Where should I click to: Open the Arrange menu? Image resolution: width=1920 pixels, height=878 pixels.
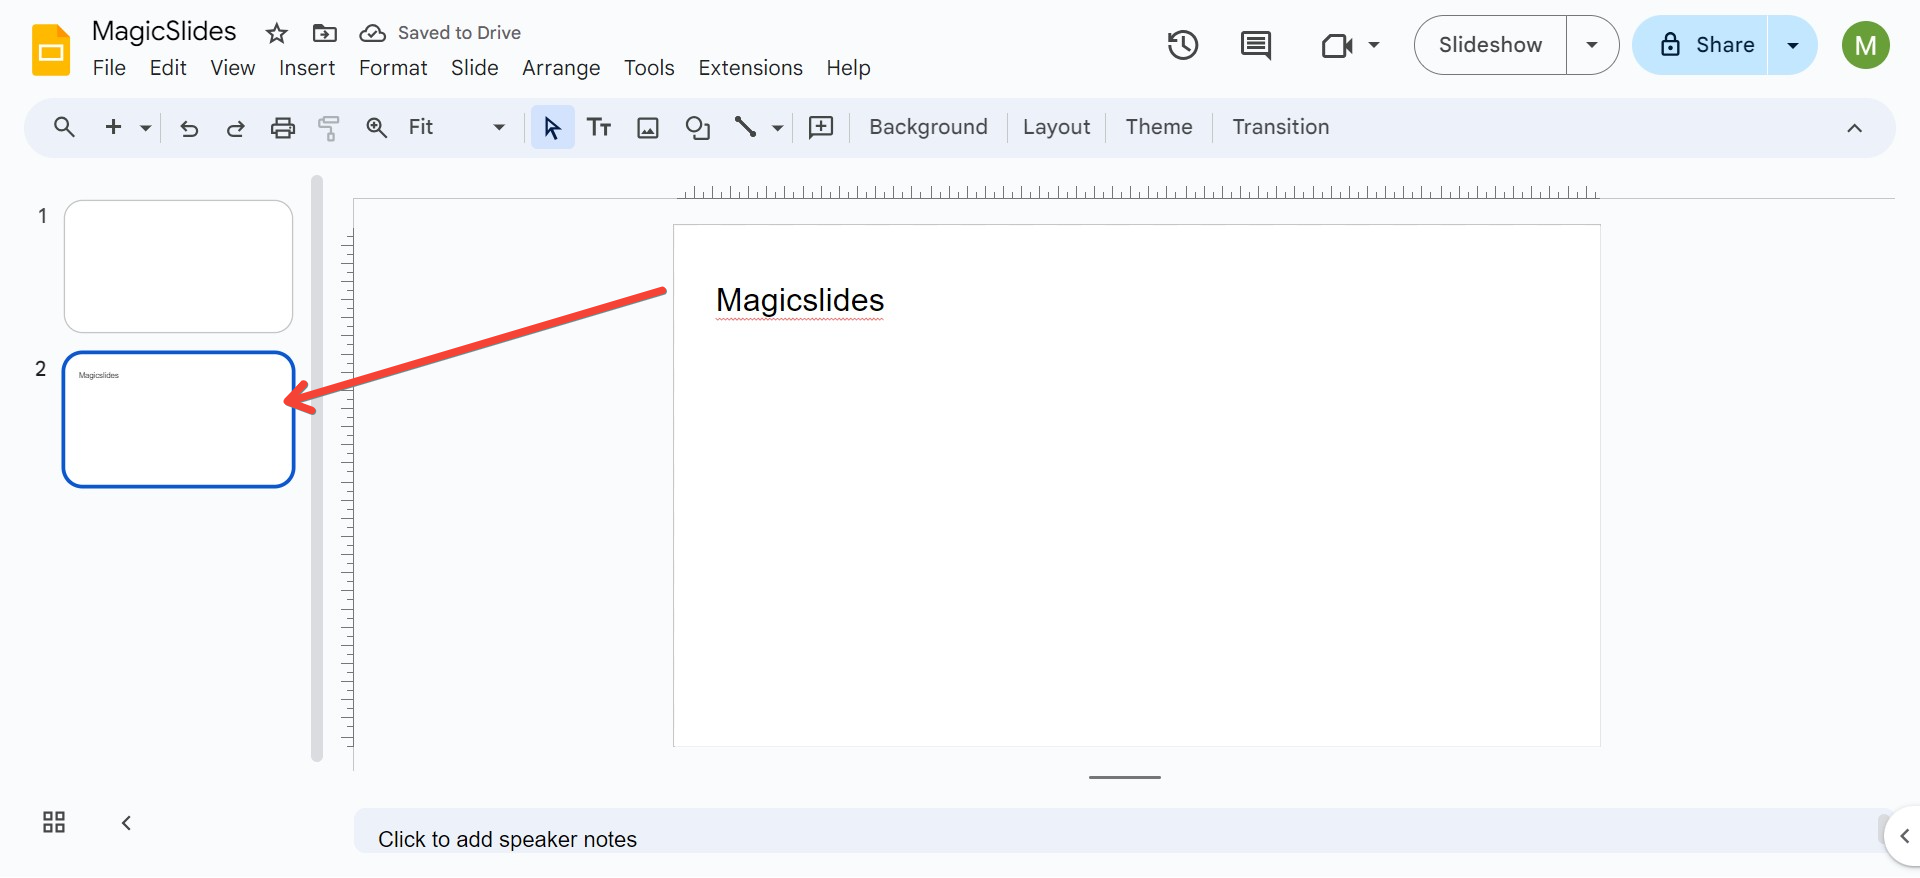pyautogui.click(x=561, y=68)
